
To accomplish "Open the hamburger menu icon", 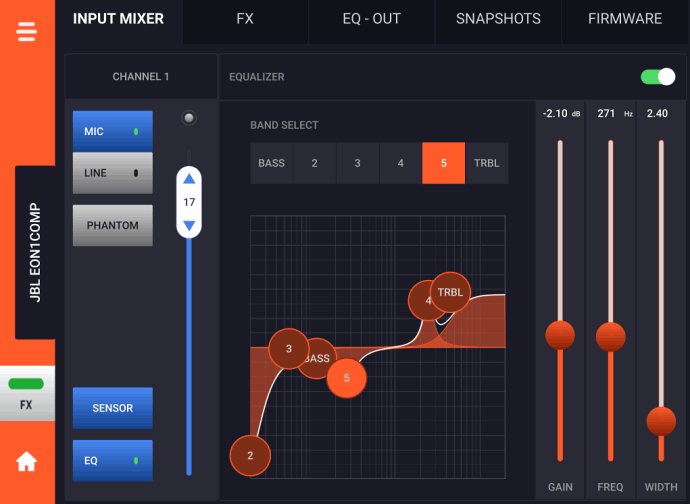I will pyautogui.click(x=26, y=31).
